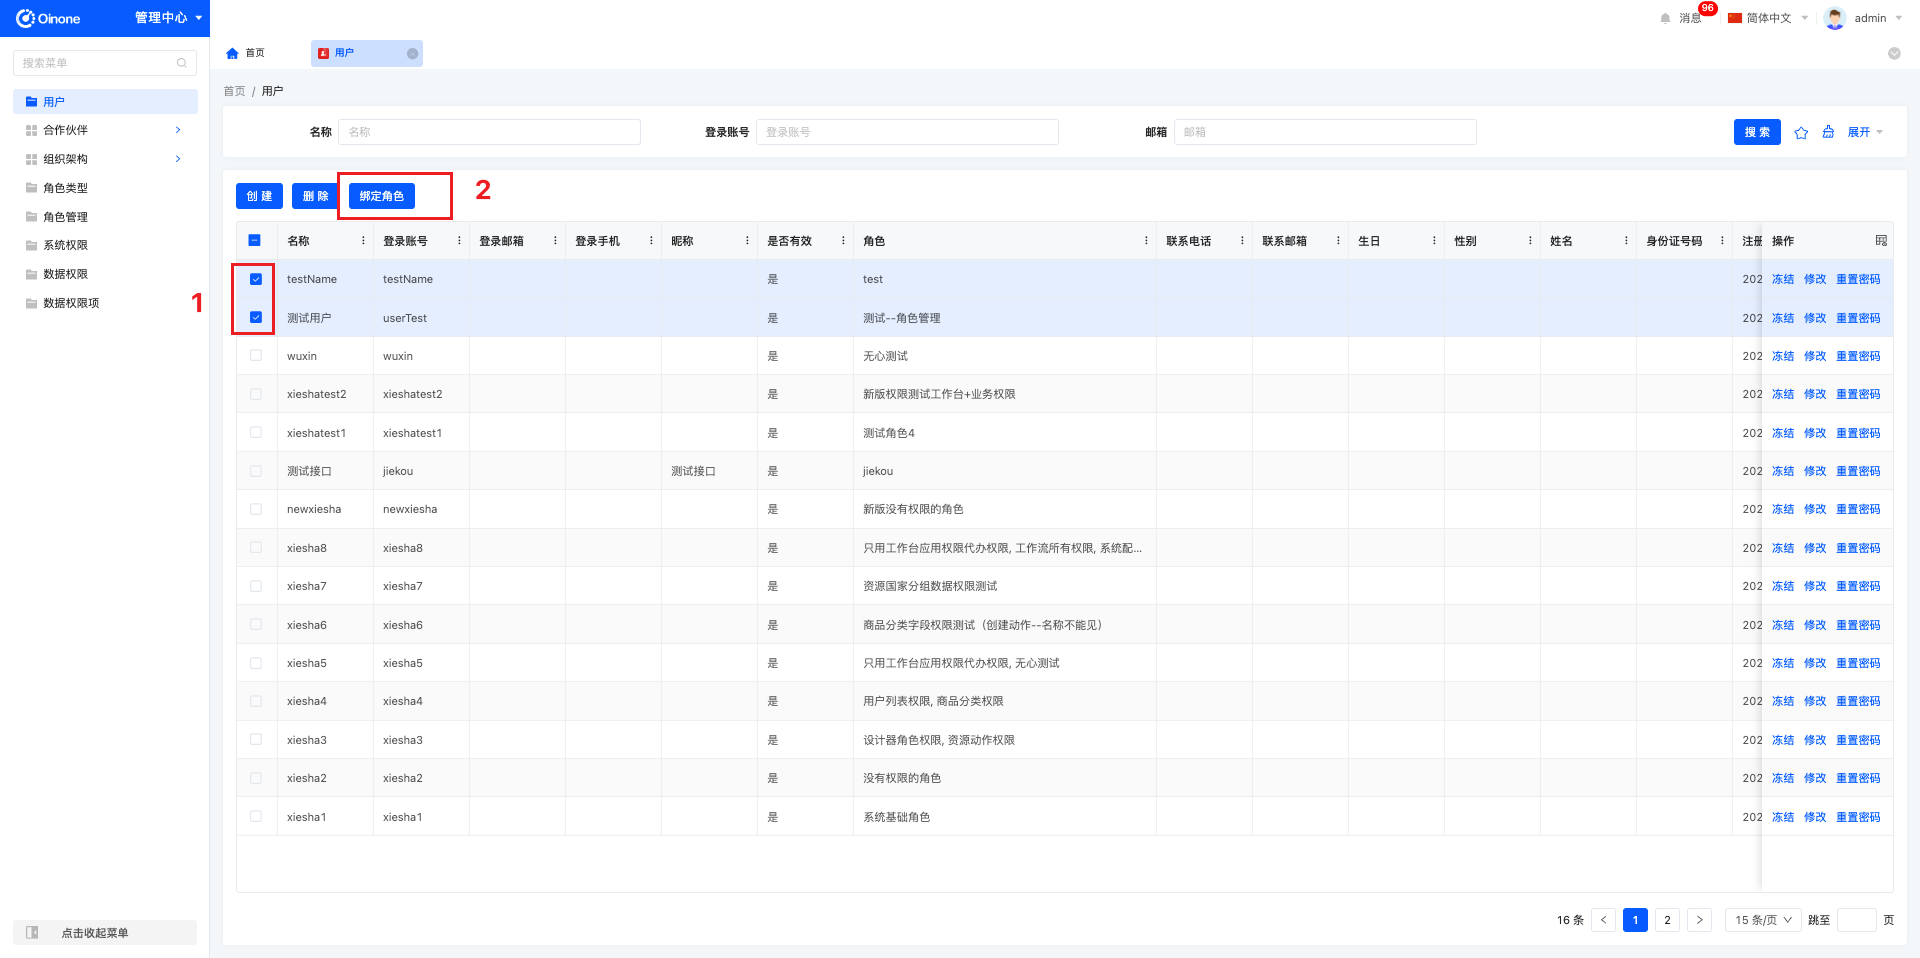Check the xieshatest2 row checkbox
This screenshot has height=958, width=1920.
[256, 394]
